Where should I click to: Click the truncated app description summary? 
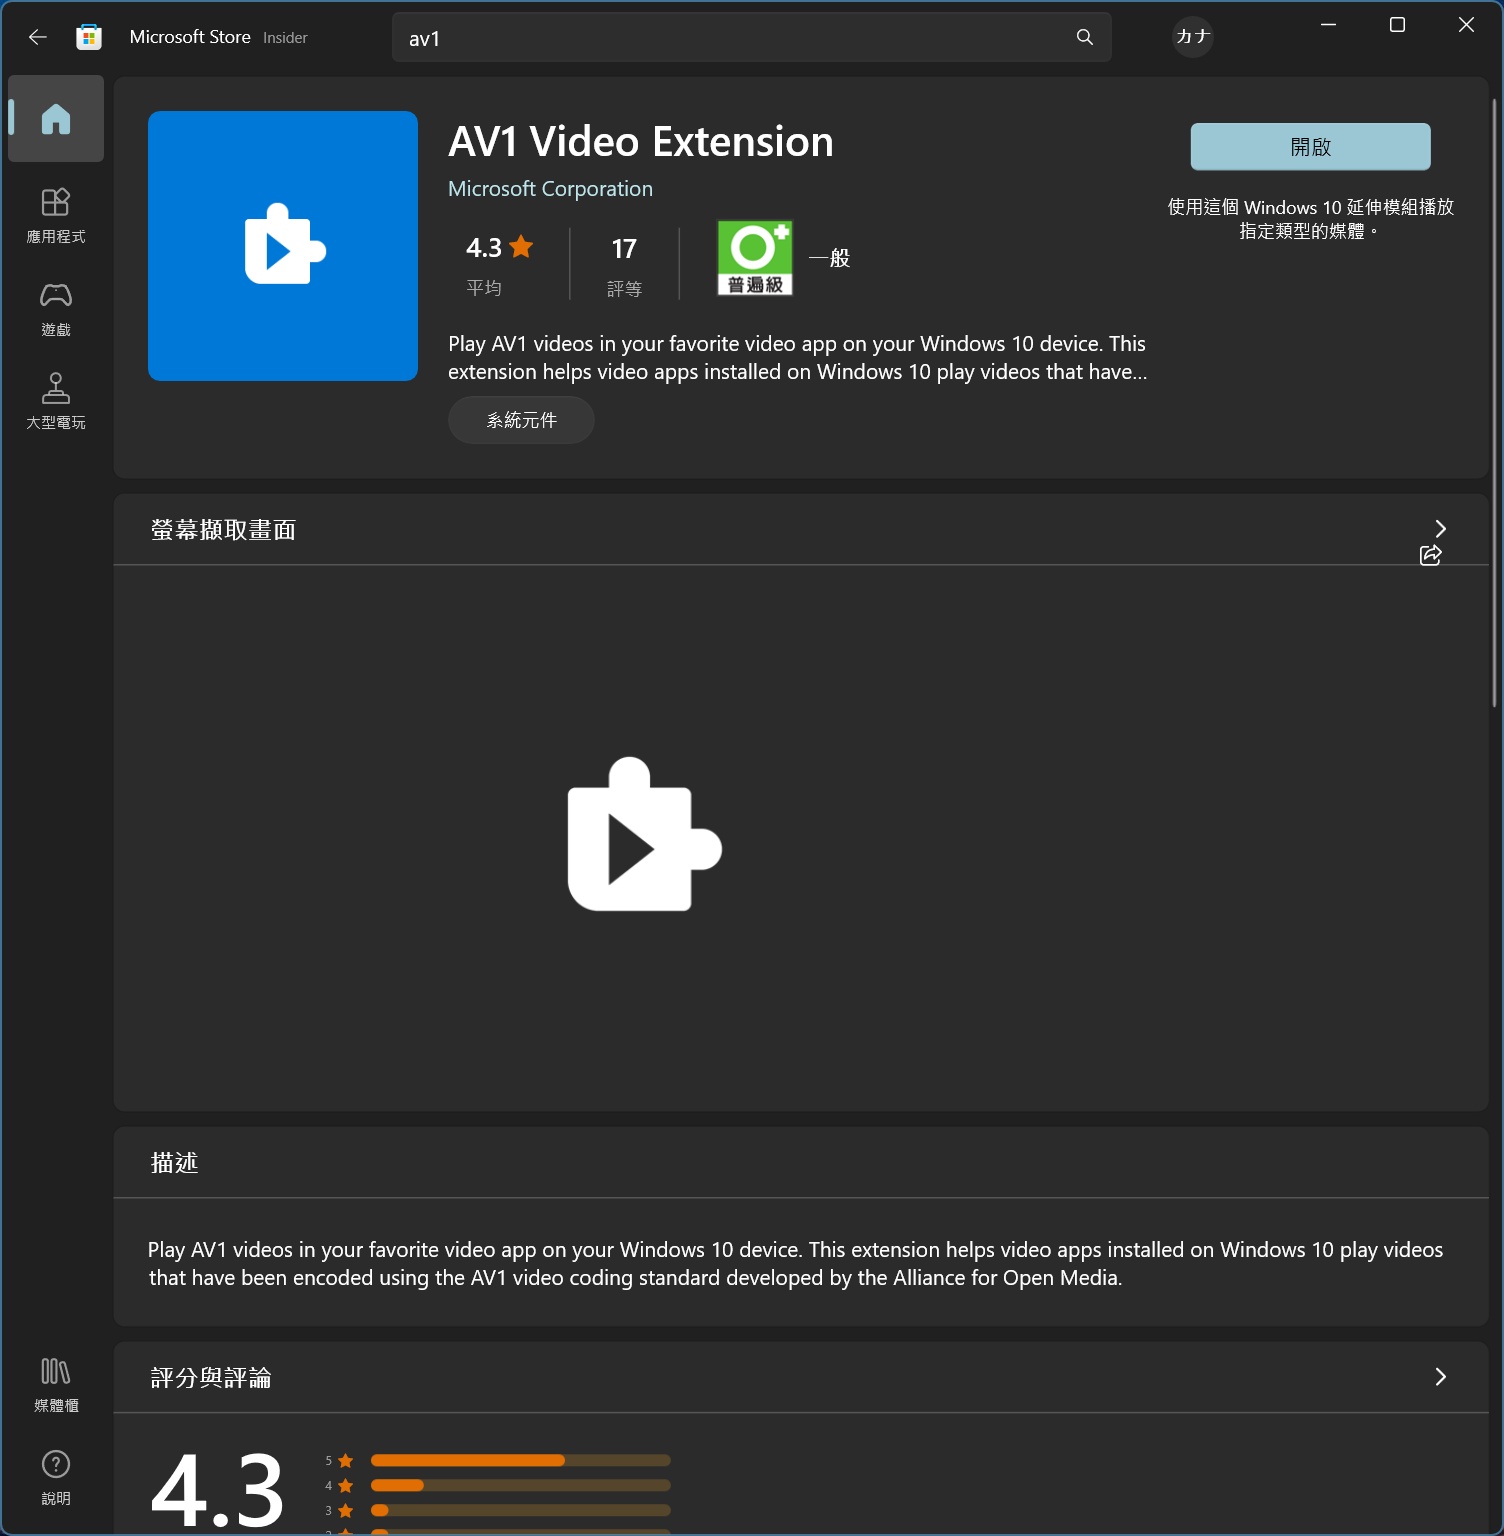pyautogui.click(x=797, y=358)
